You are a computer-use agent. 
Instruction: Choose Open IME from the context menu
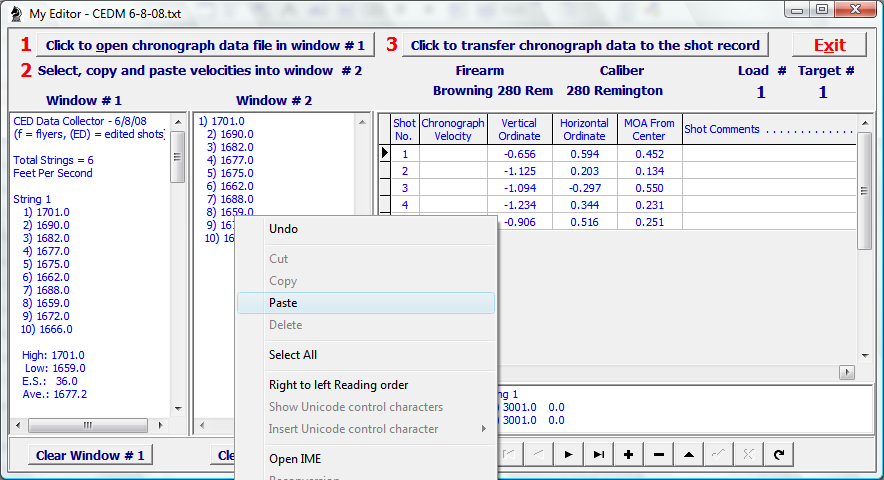click(x=366, y=459)
